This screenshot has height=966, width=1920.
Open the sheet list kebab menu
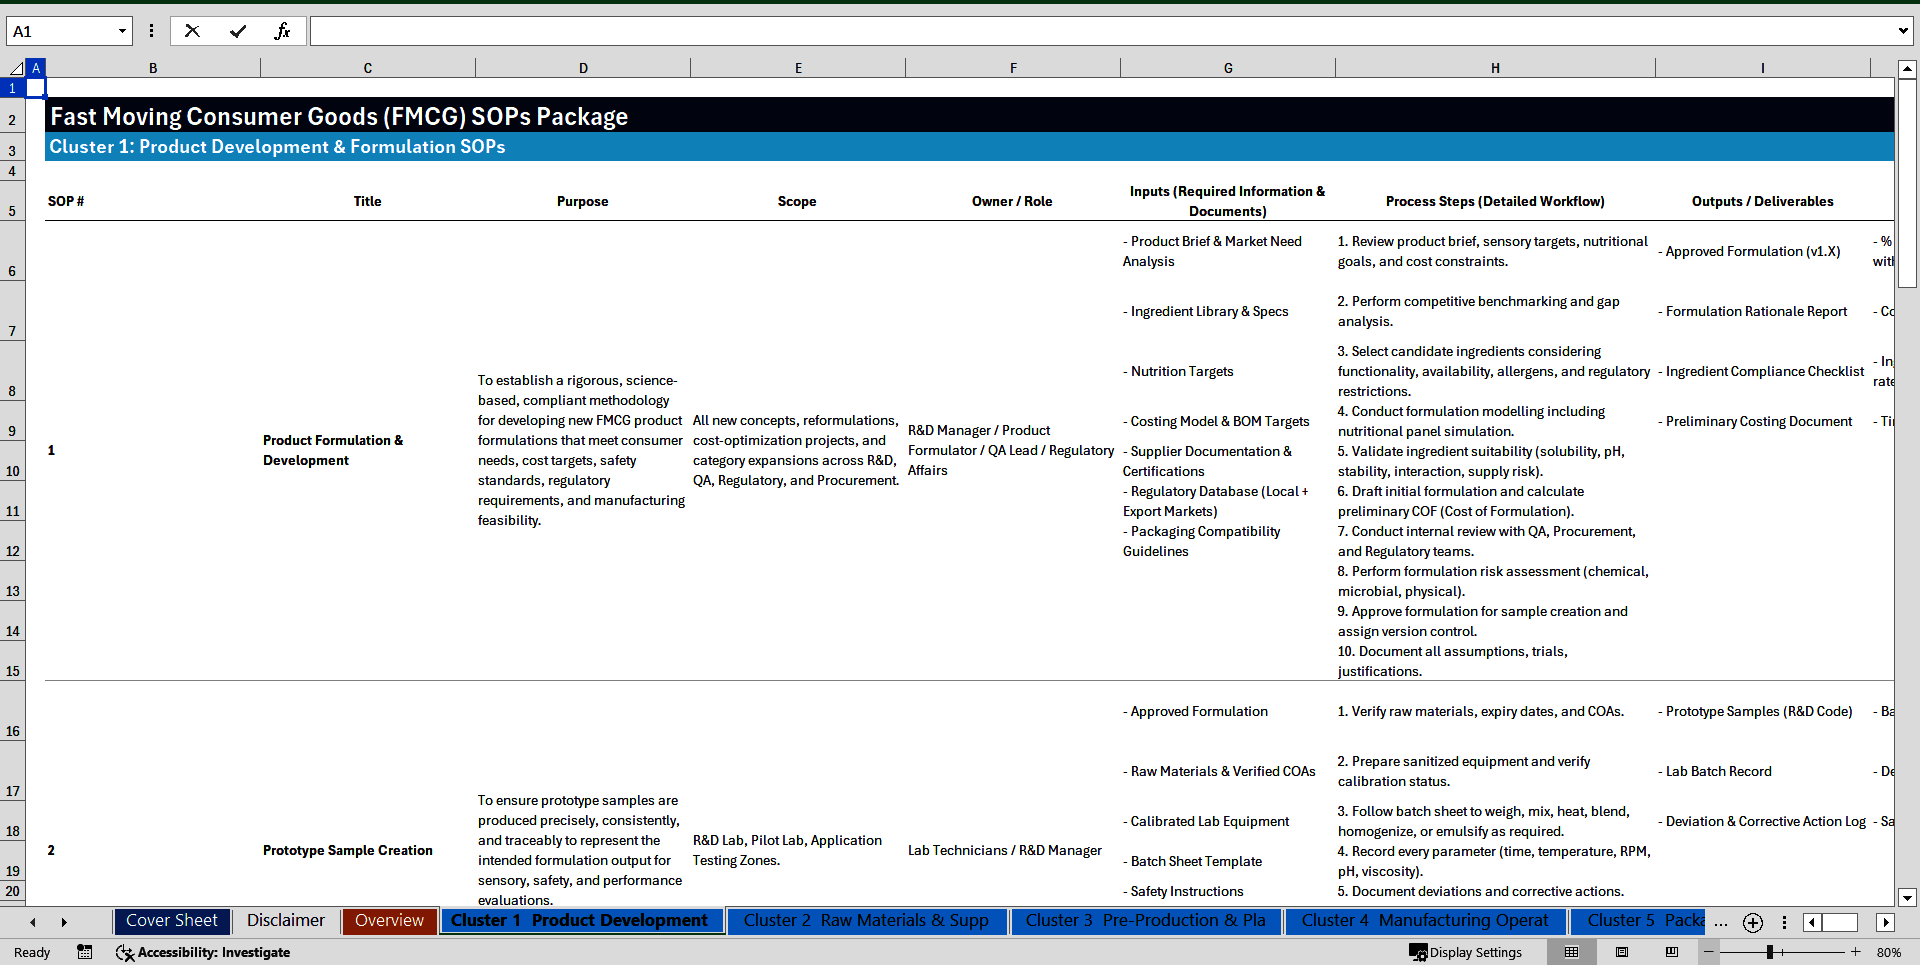1784,922
